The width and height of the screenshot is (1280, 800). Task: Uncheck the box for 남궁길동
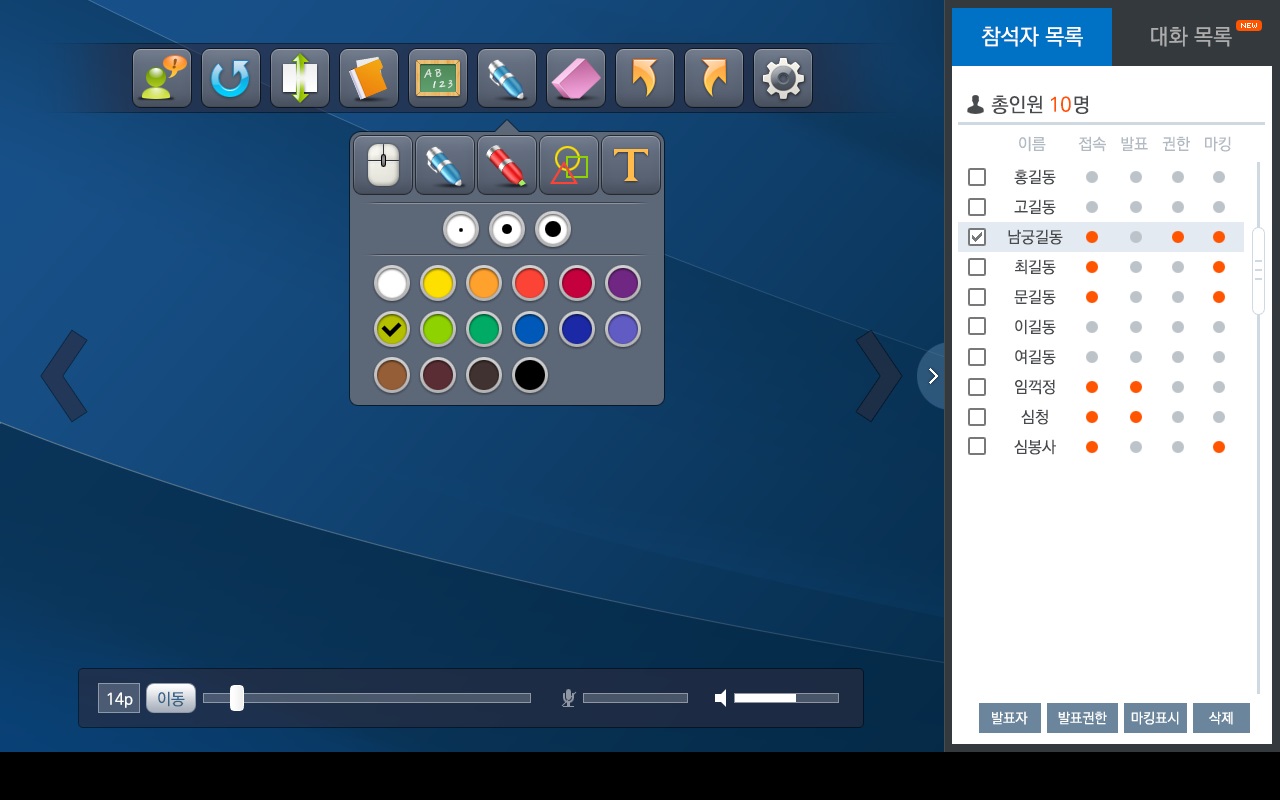(x=977, y=237)
